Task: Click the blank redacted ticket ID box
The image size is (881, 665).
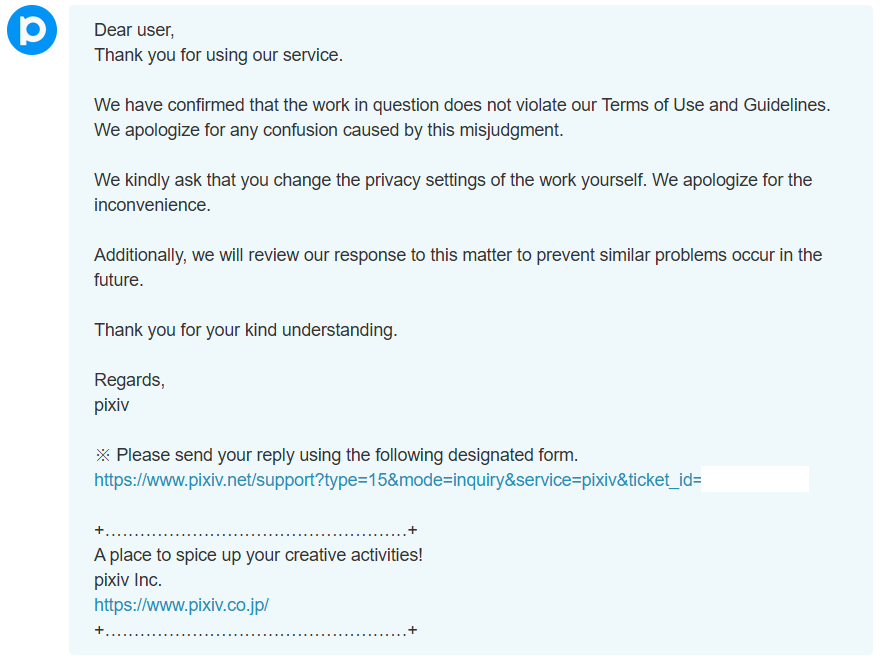Action: pyautogui.click(x=755, y=480)
